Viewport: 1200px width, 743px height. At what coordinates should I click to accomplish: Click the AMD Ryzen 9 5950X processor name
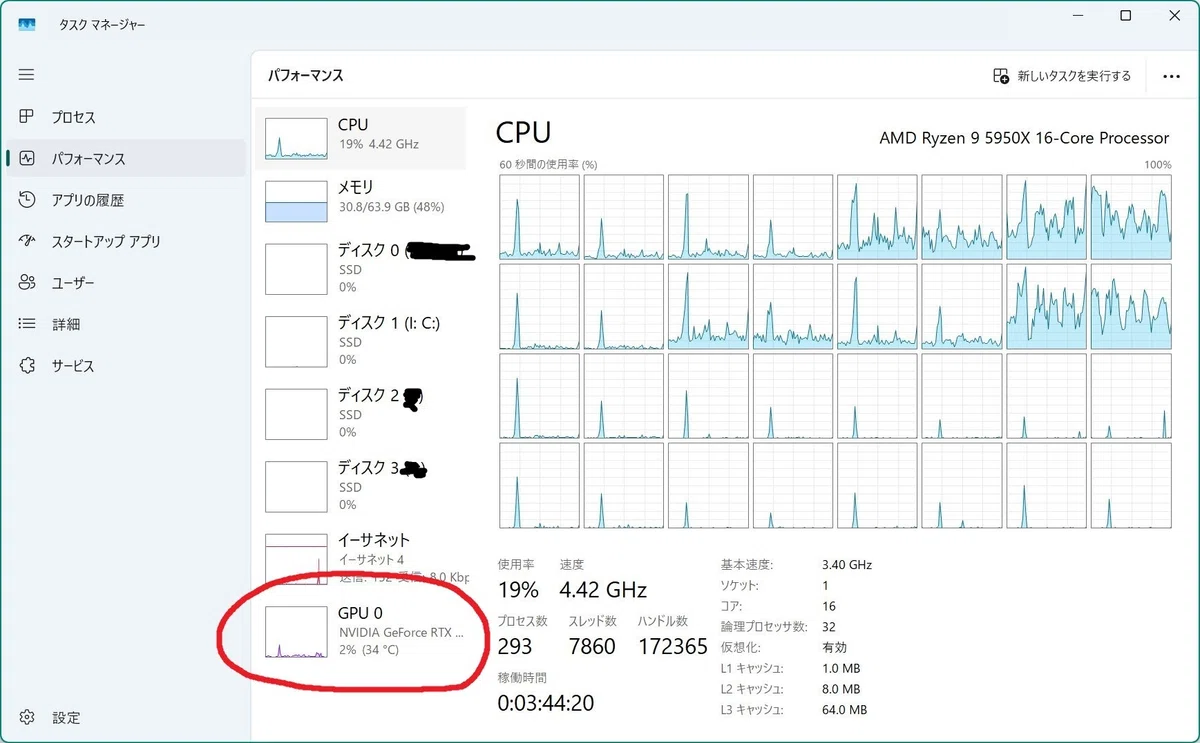click(x=1024, y=138)
